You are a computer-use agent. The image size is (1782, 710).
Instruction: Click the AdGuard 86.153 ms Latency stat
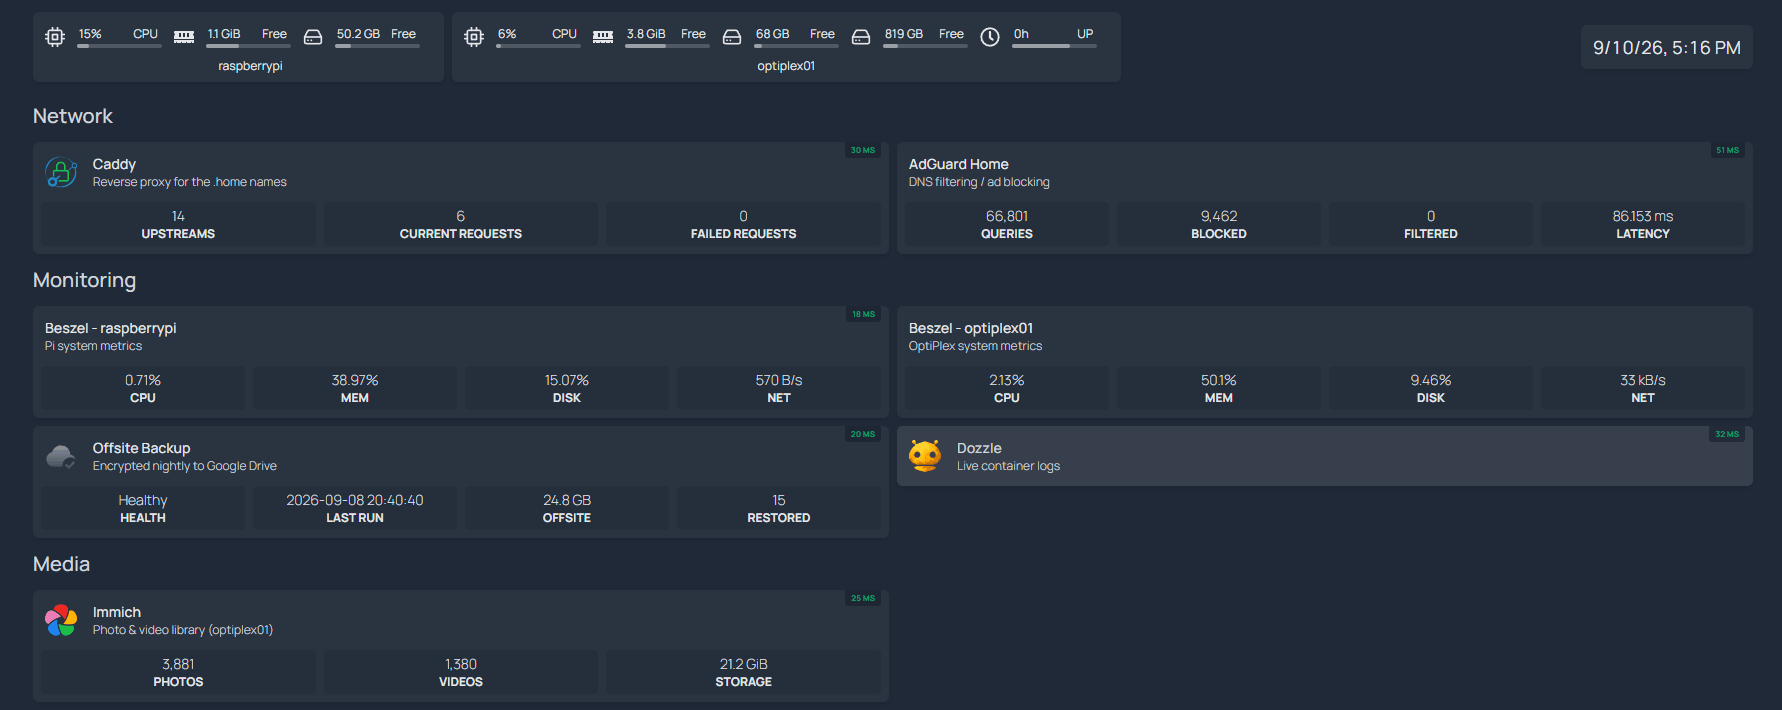(x=1643, y=224)
